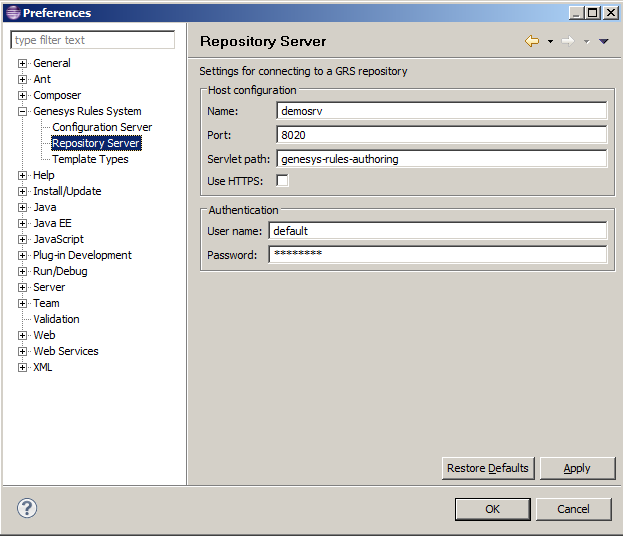This screenshot has height=536, width=623.
Task: Click the Name field containing demosrv
Action: pos(441,111)
